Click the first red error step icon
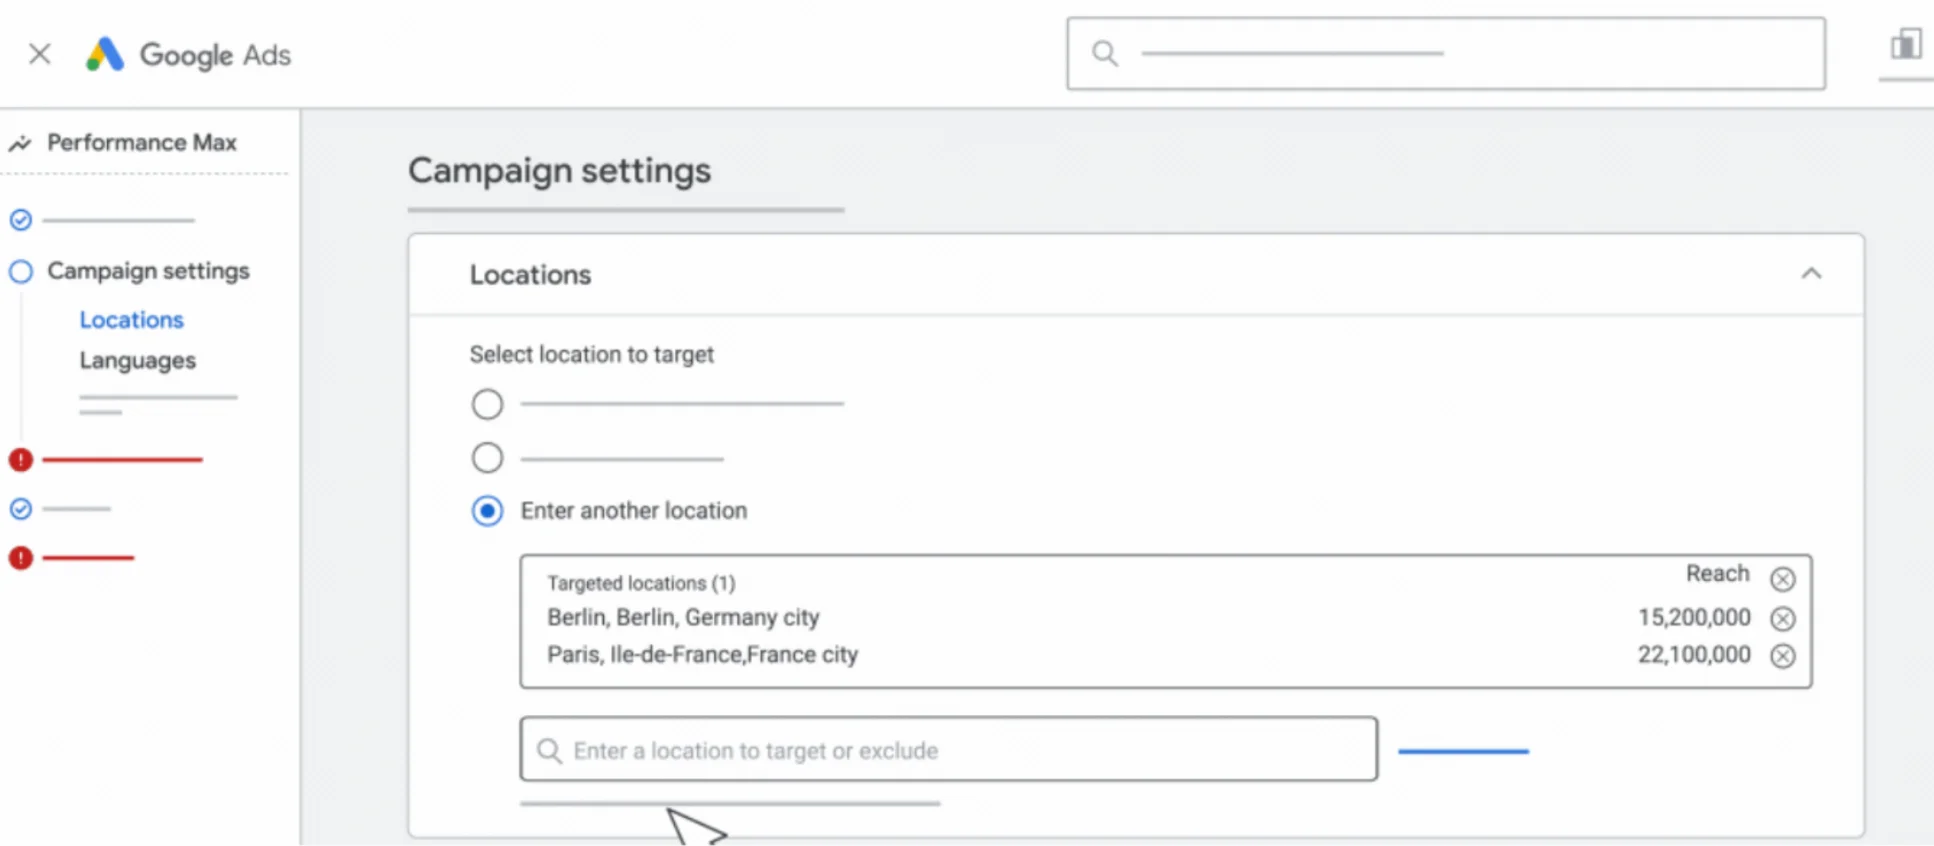 21,460
